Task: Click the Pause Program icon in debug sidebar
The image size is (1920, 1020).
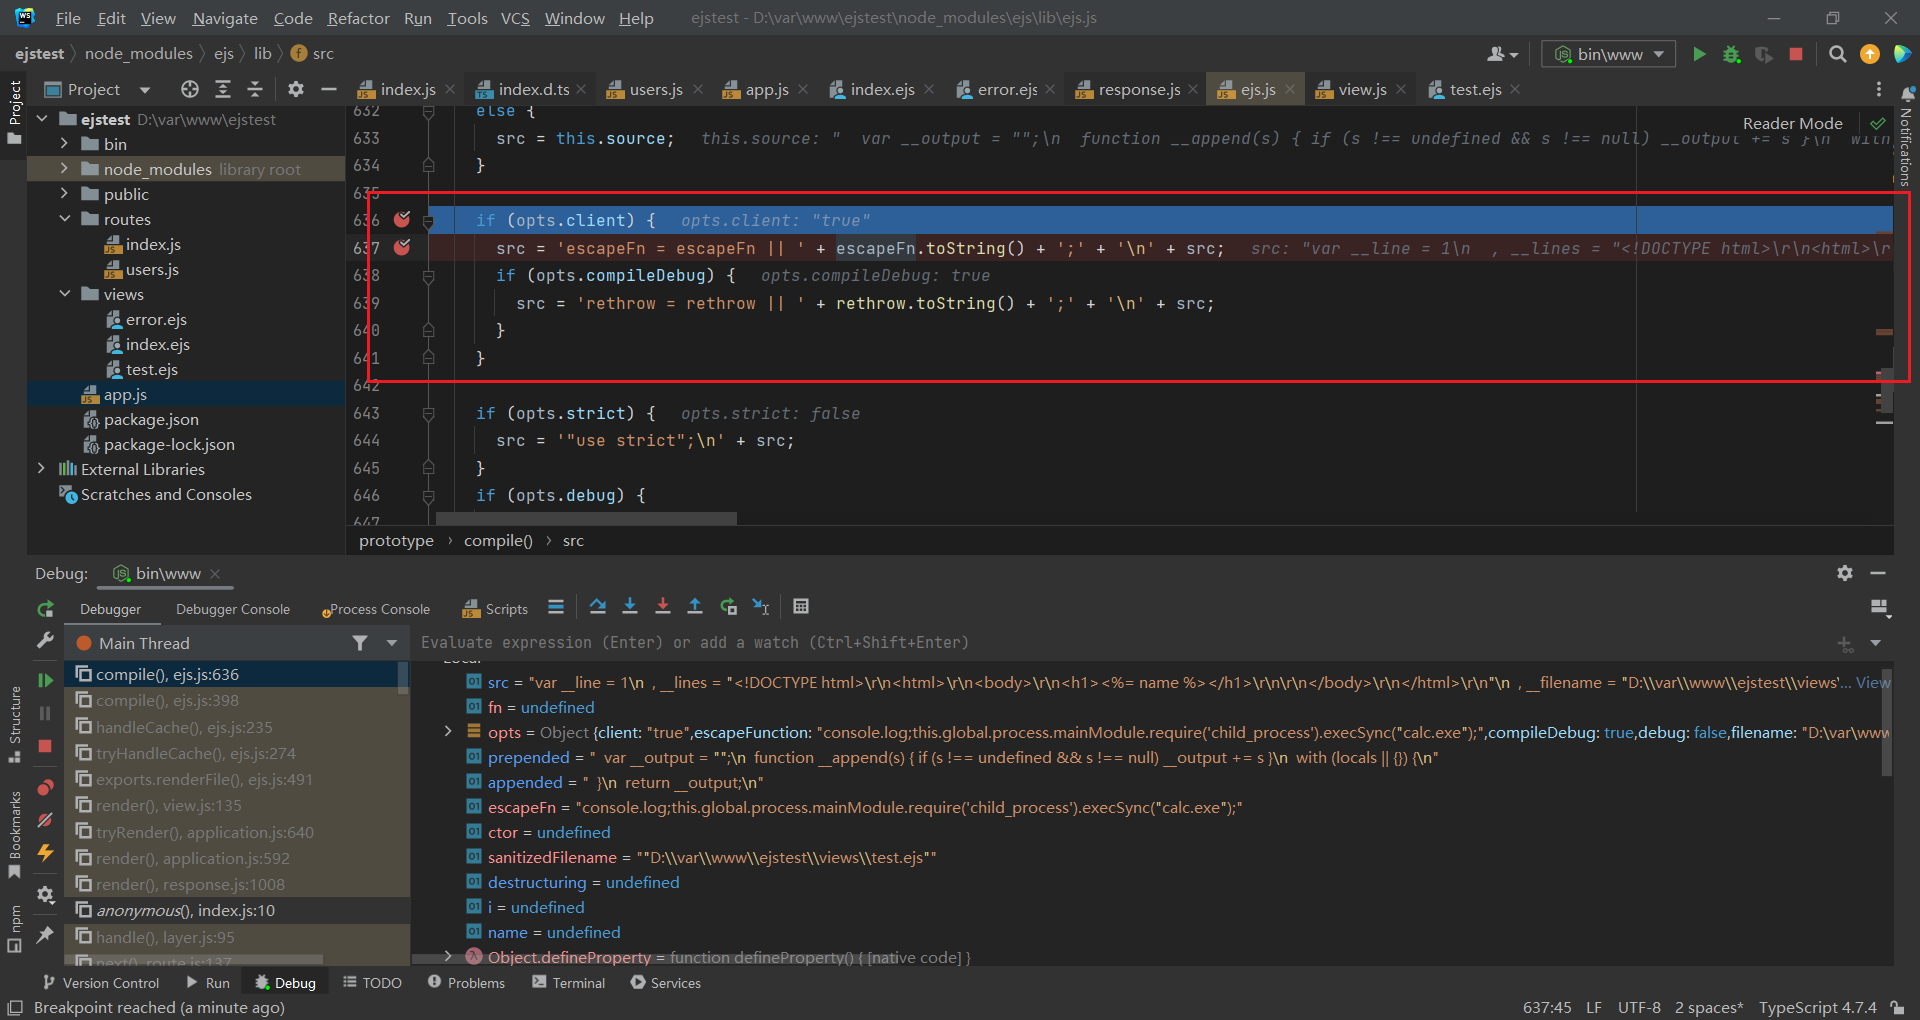Action: pos(45,713)
